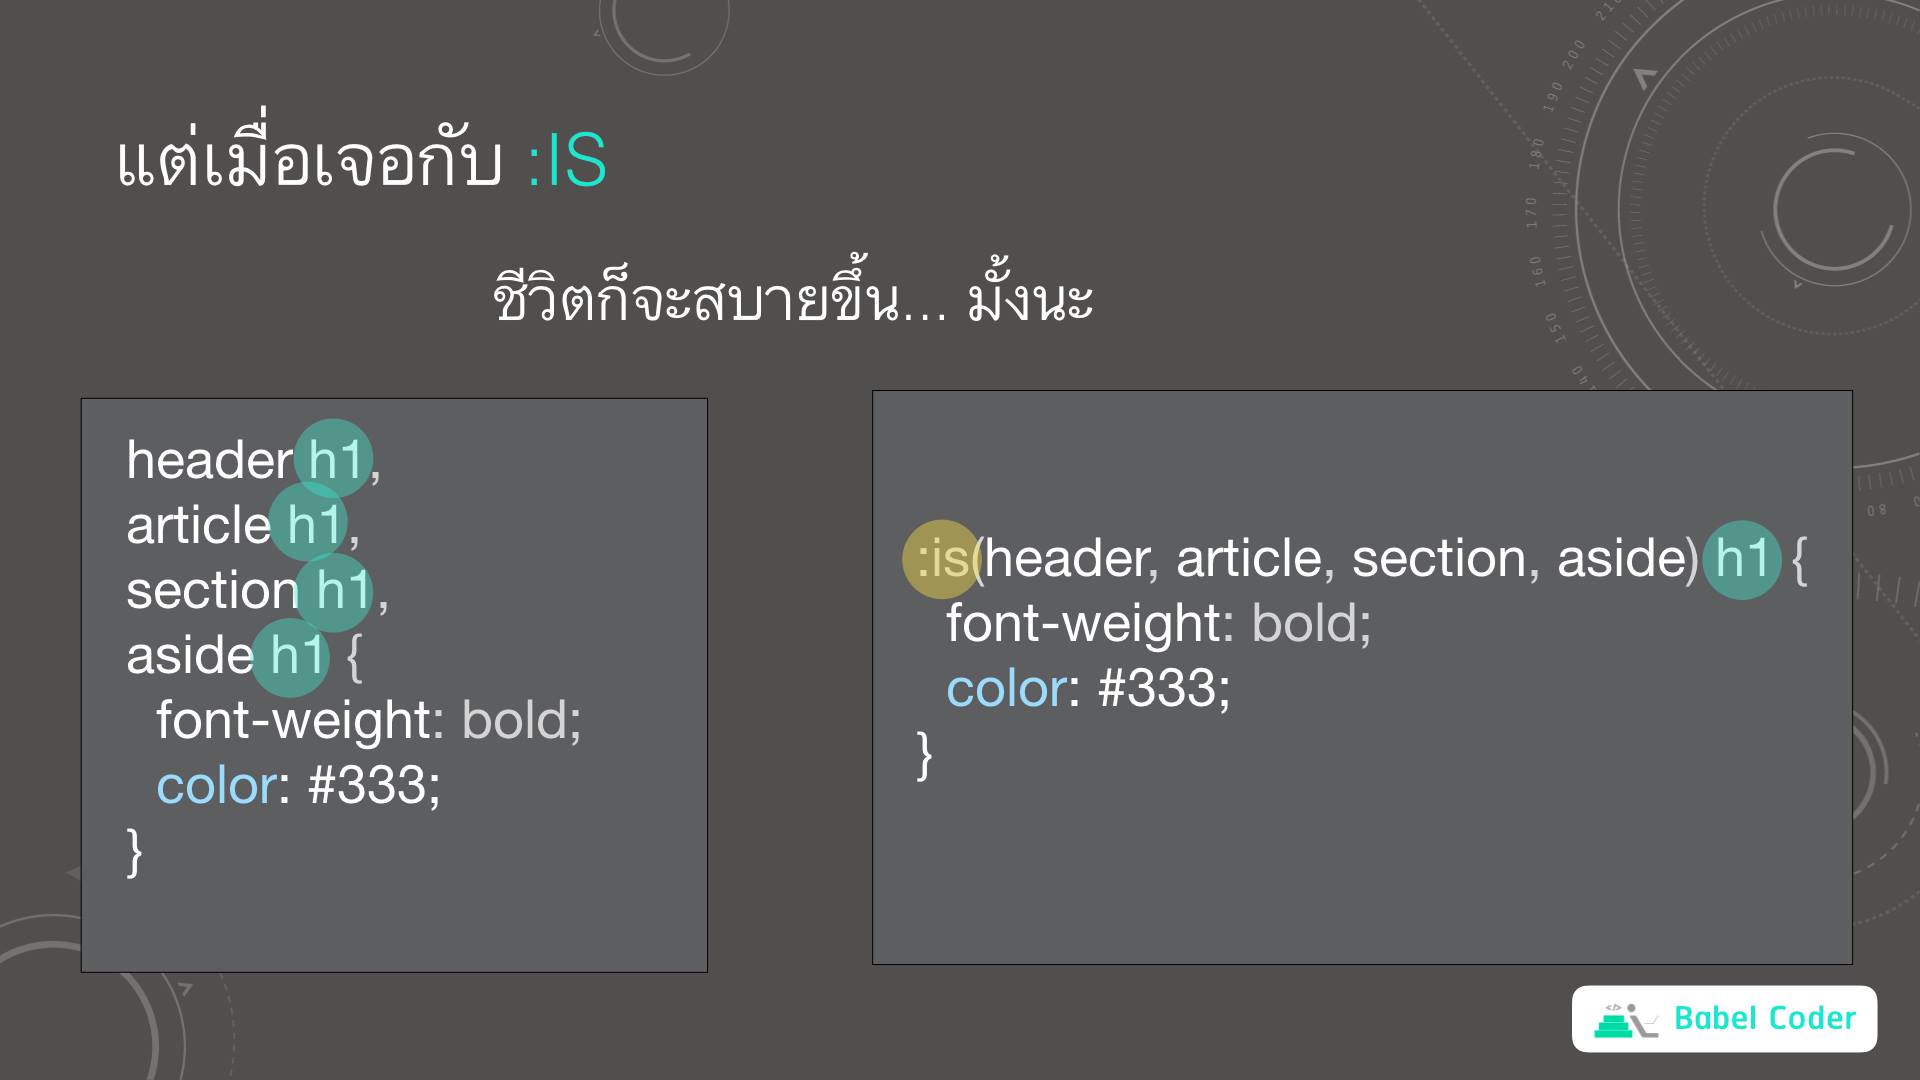1920x1080 pixels.
Task: Click the word header in left code box
Action: pyautogui.click(x=209, y=461)
